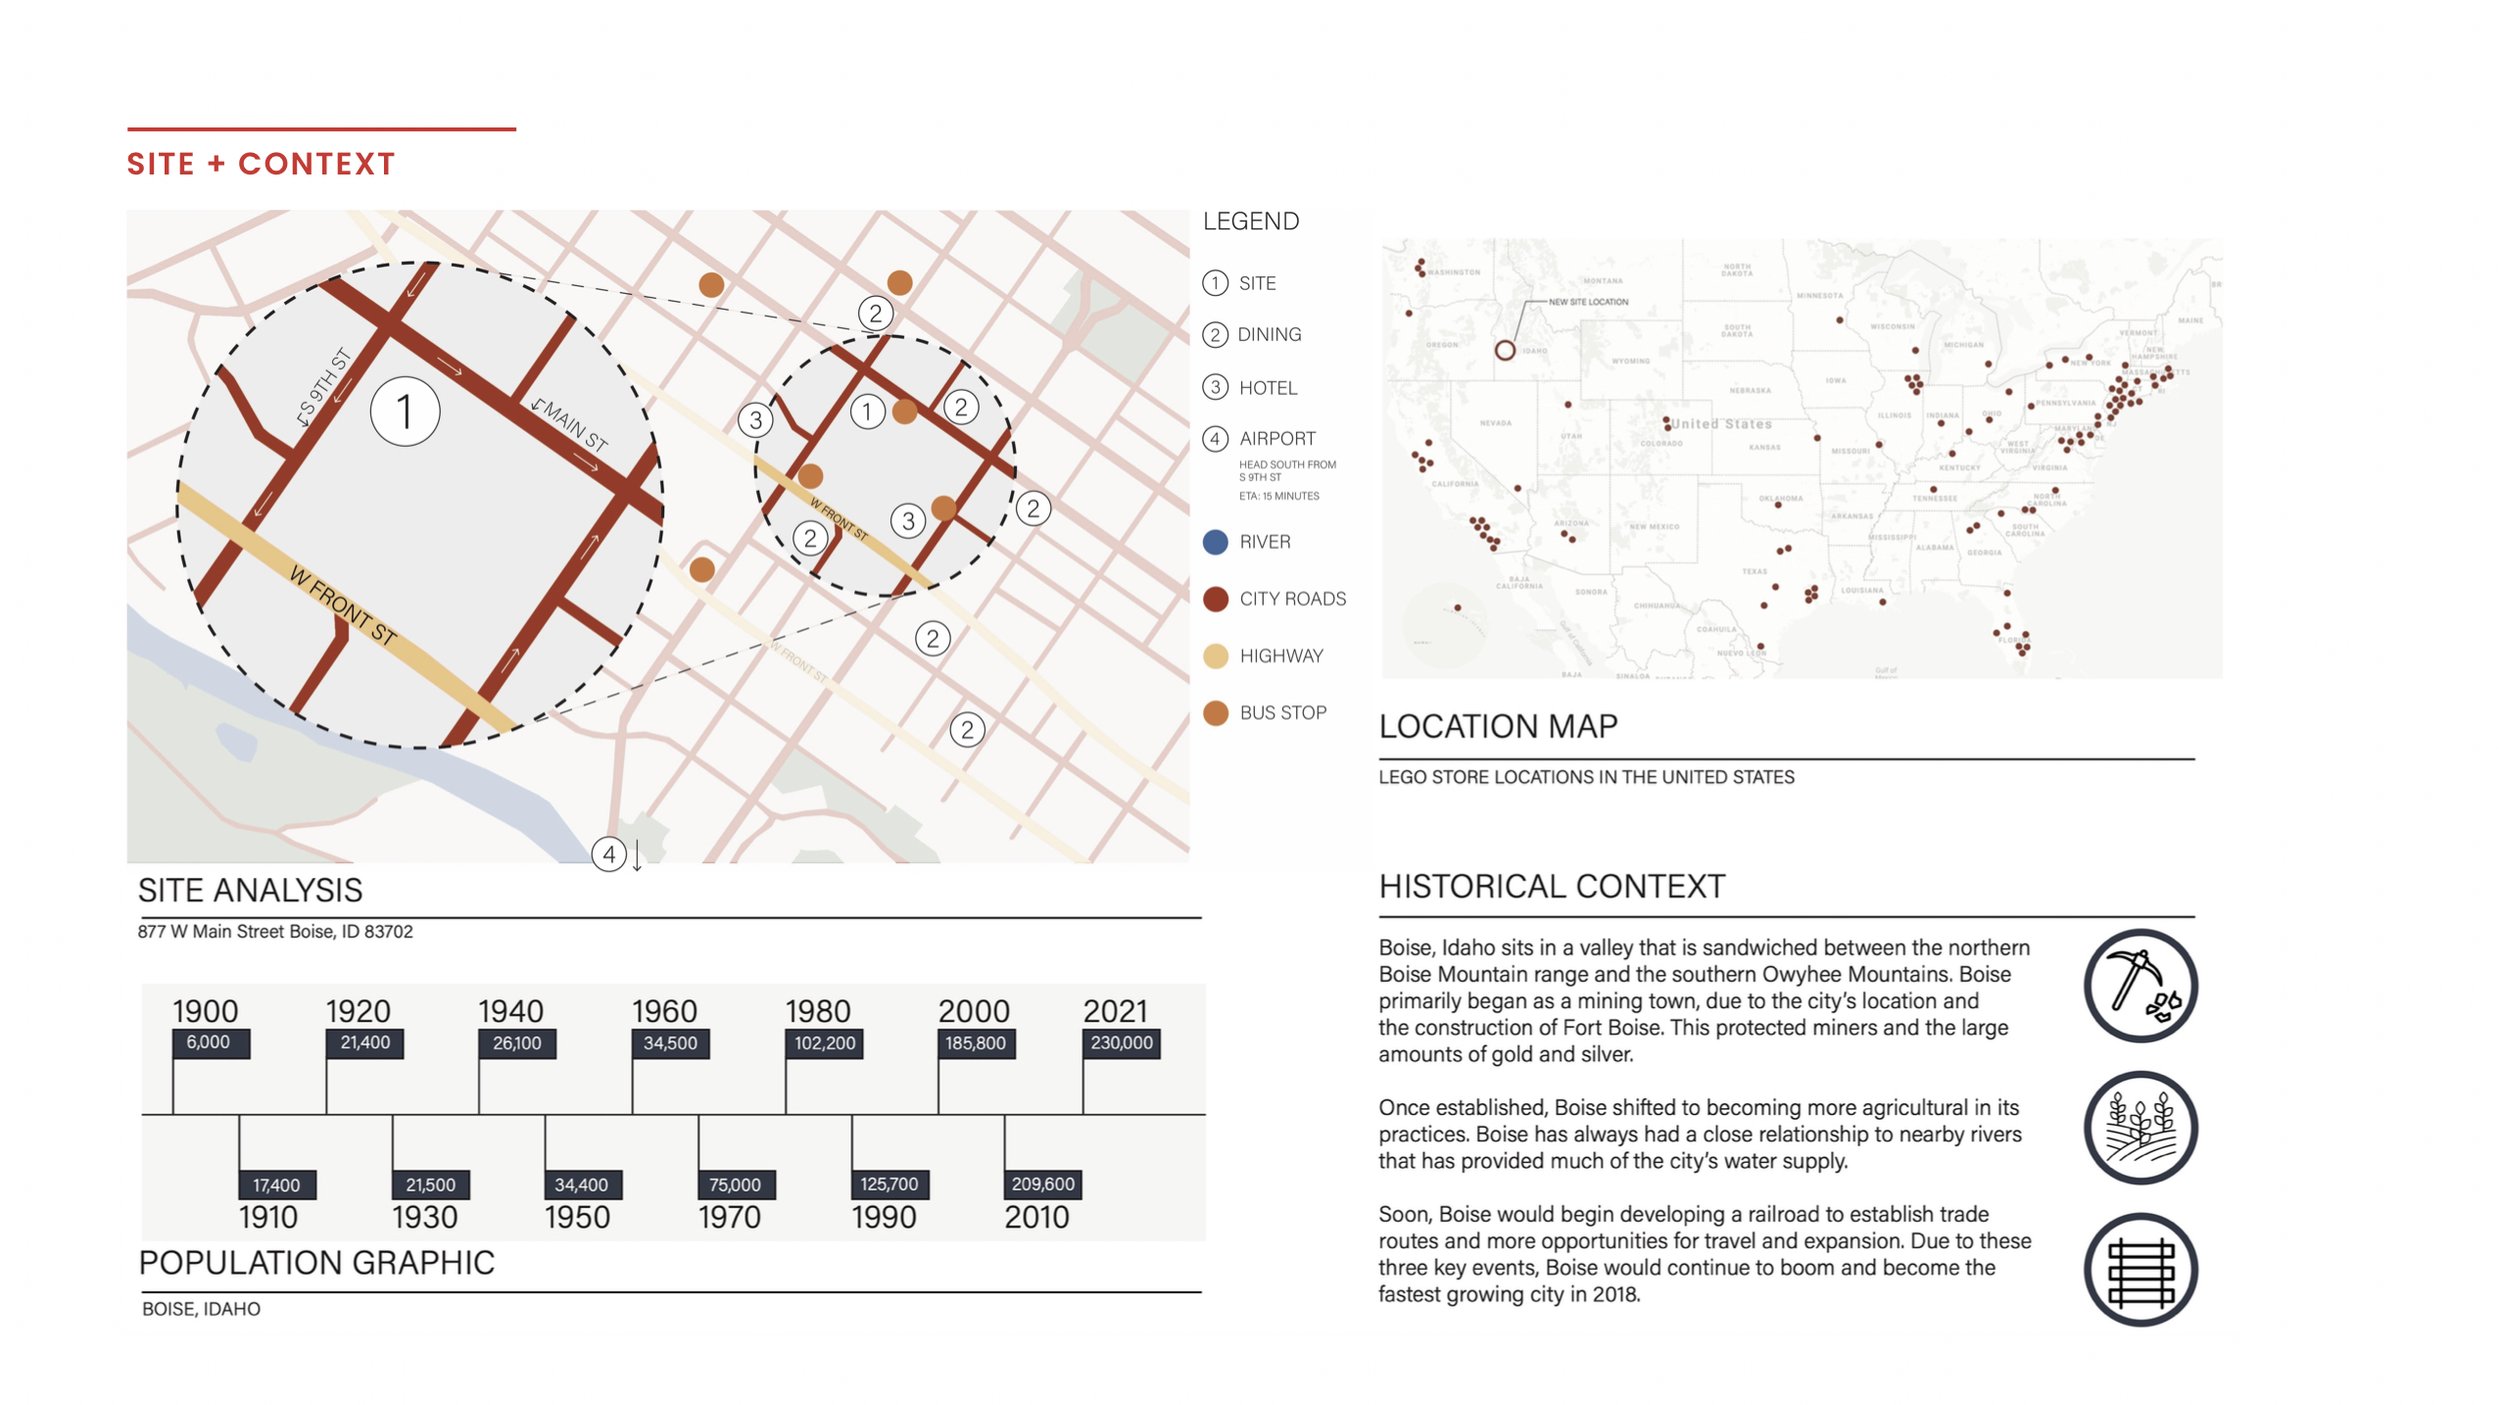Pick the orange BUS STOP legend swatch

click(1215, 713)
